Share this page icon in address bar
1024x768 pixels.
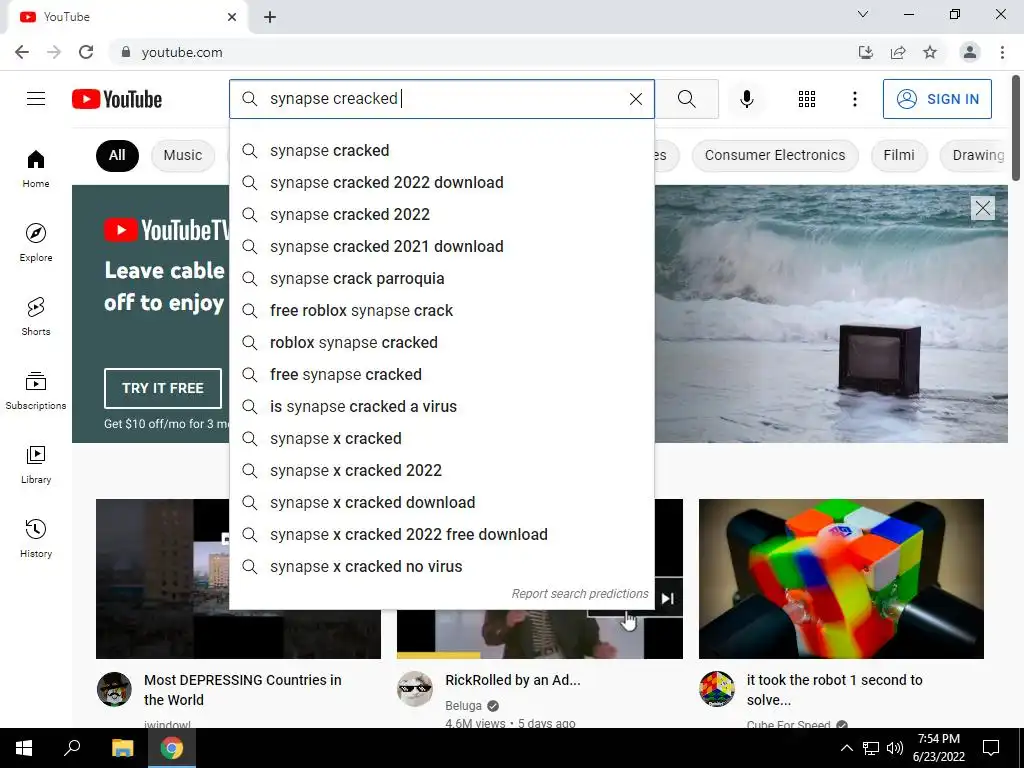pyautogui.click(x=898, y=52)
